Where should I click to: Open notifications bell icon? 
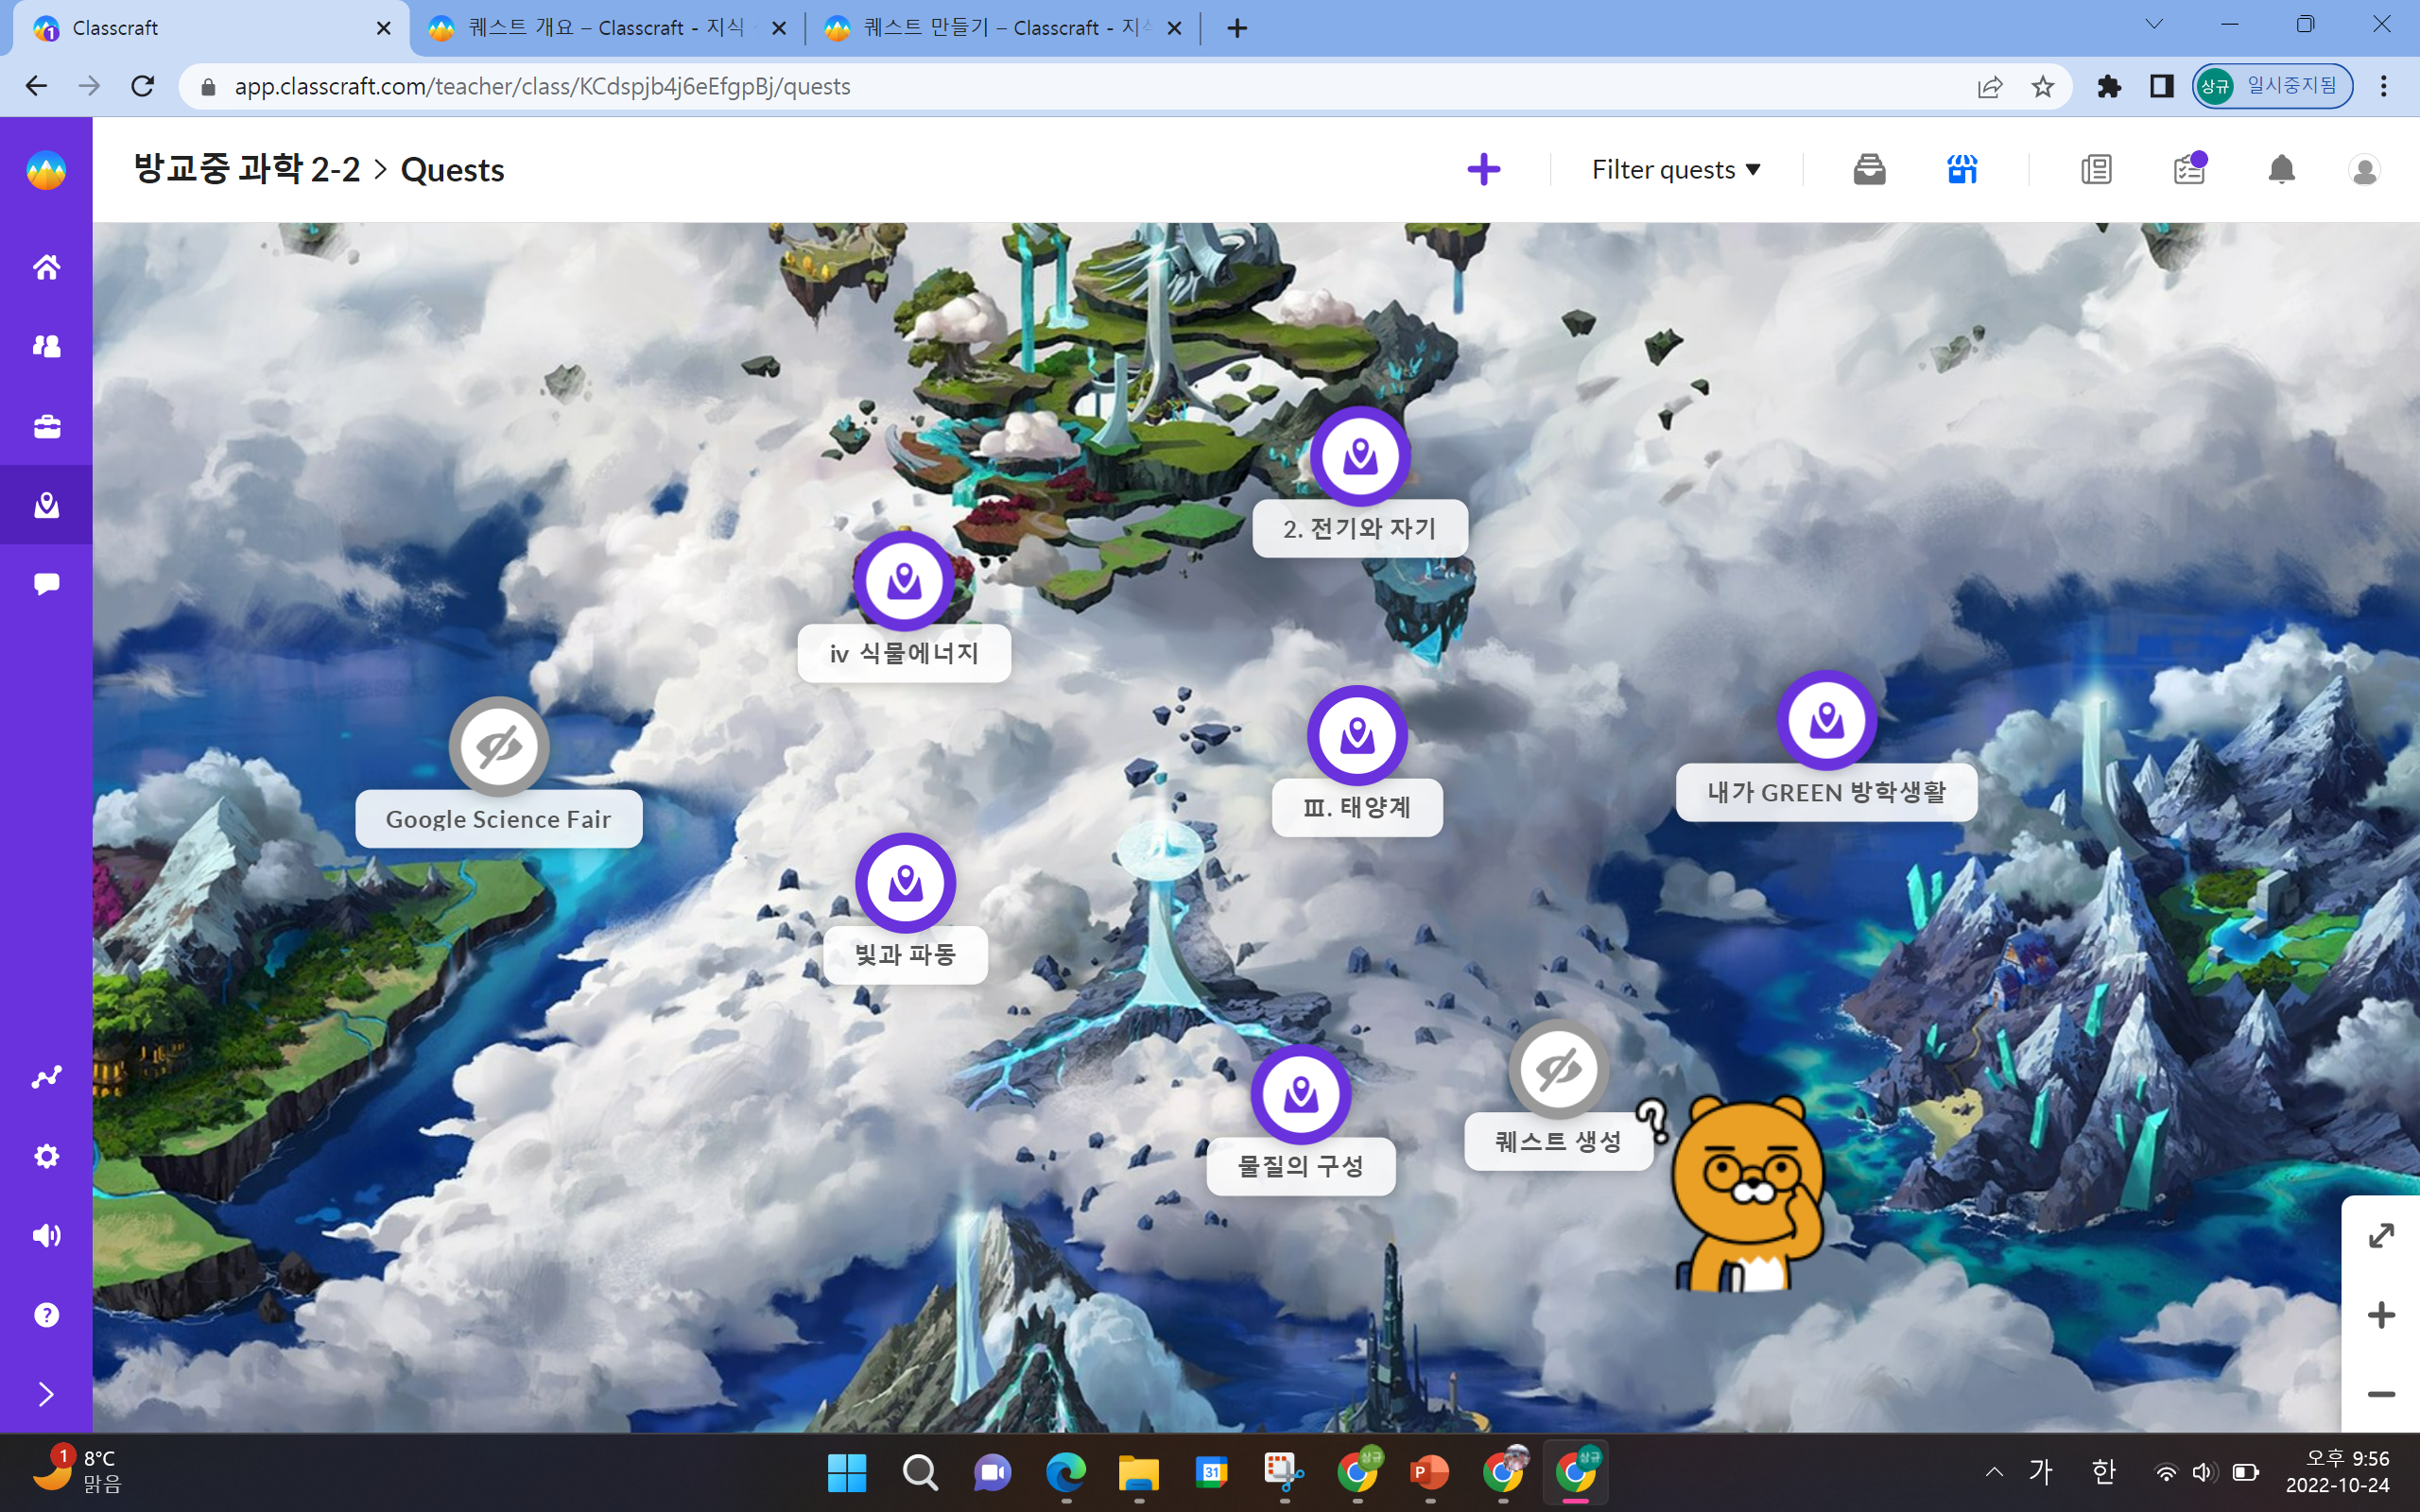[2281, 170]
